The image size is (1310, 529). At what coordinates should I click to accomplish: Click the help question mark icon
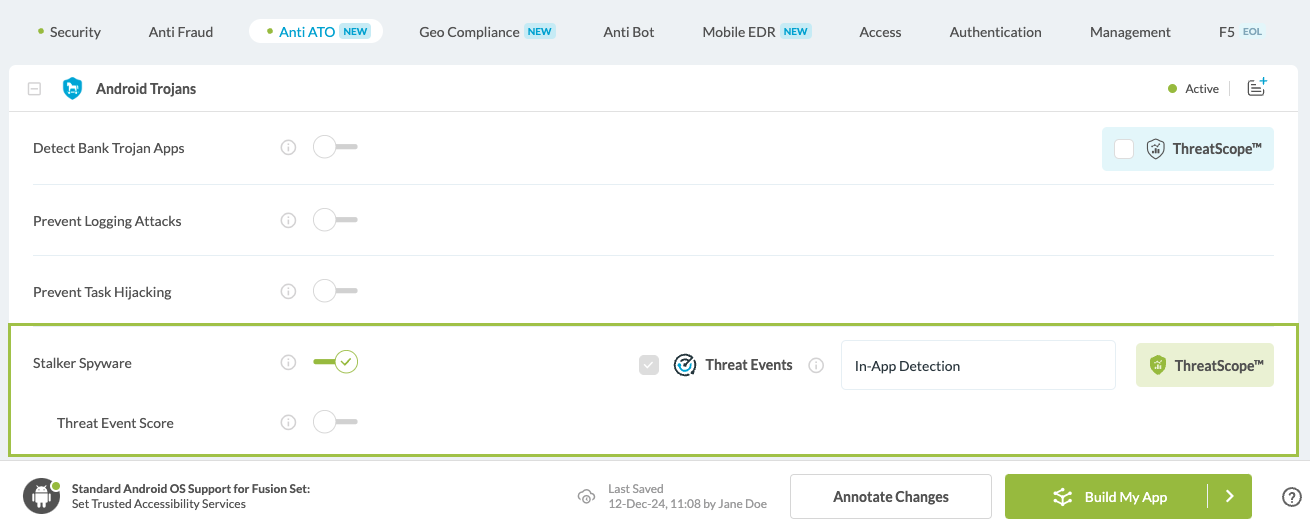click(x=1291, y=497)
